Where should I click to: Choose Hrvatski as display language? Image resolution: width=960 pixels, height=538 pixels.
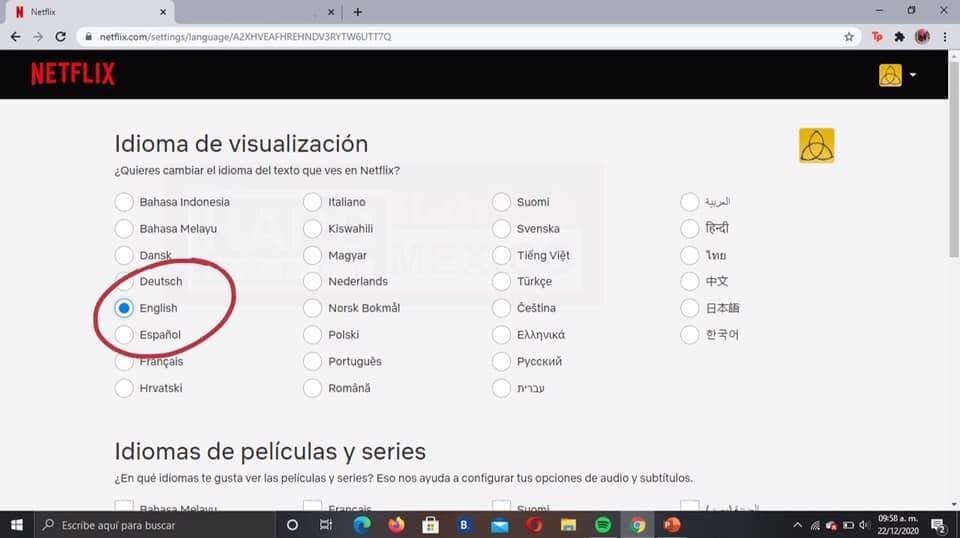[124, 388]
